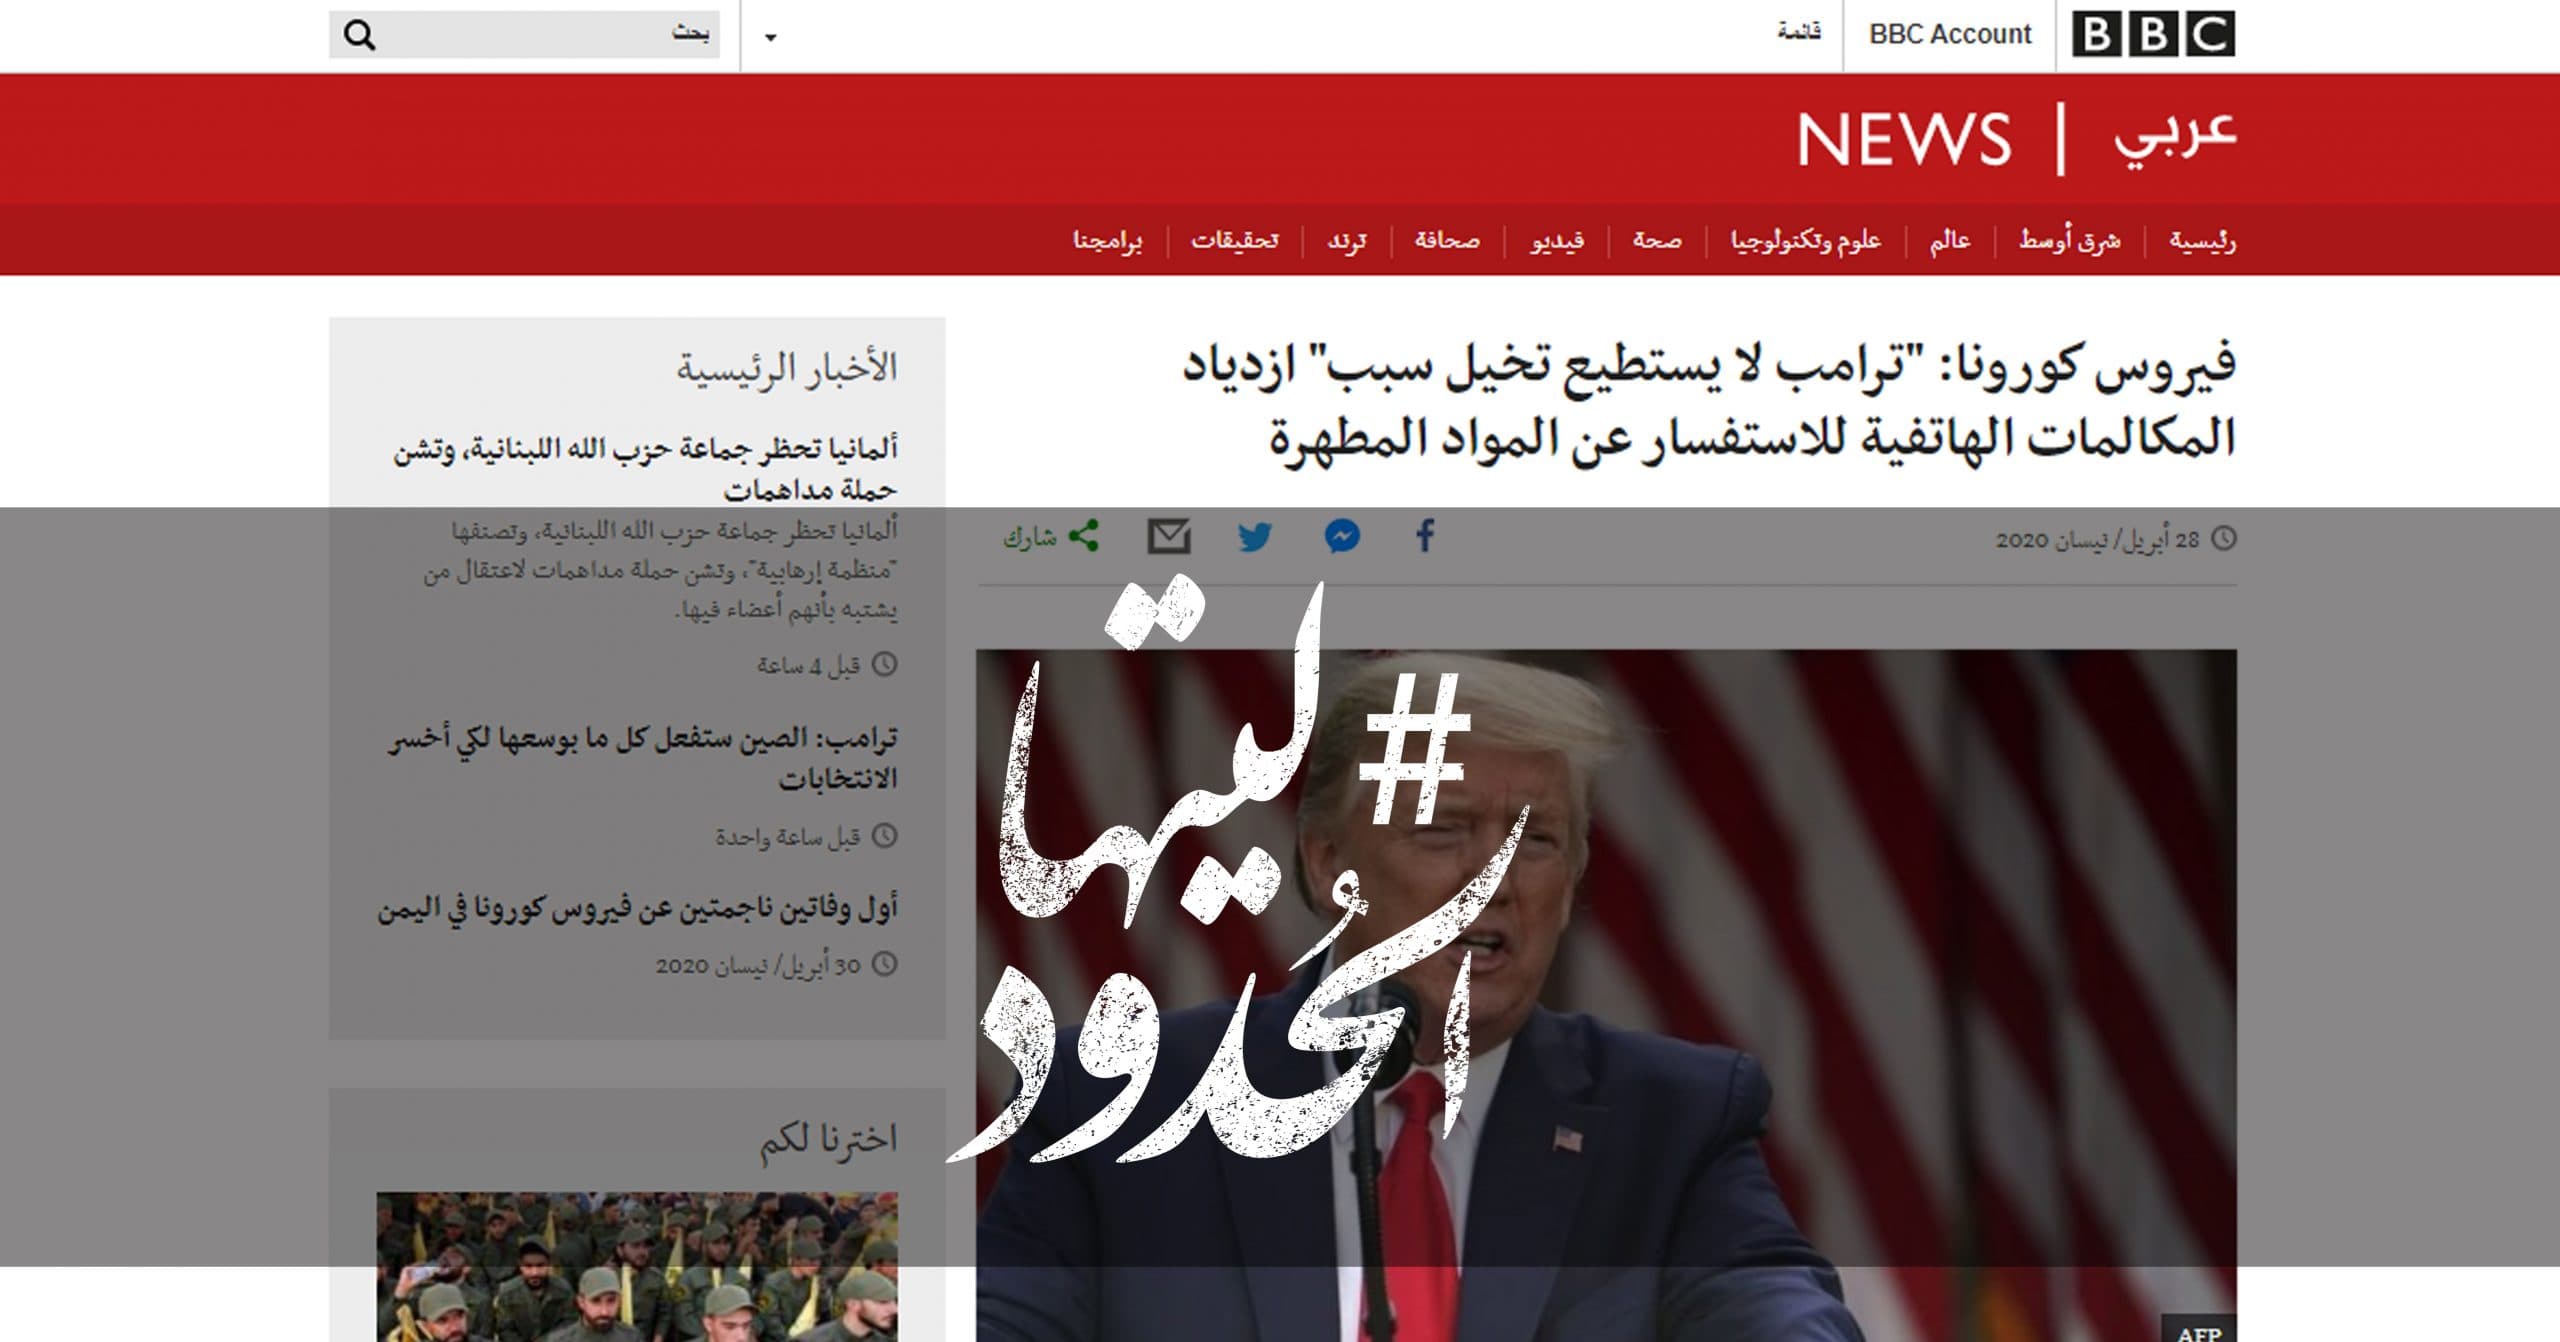Open صحة nav section

tap(1657, 241)
